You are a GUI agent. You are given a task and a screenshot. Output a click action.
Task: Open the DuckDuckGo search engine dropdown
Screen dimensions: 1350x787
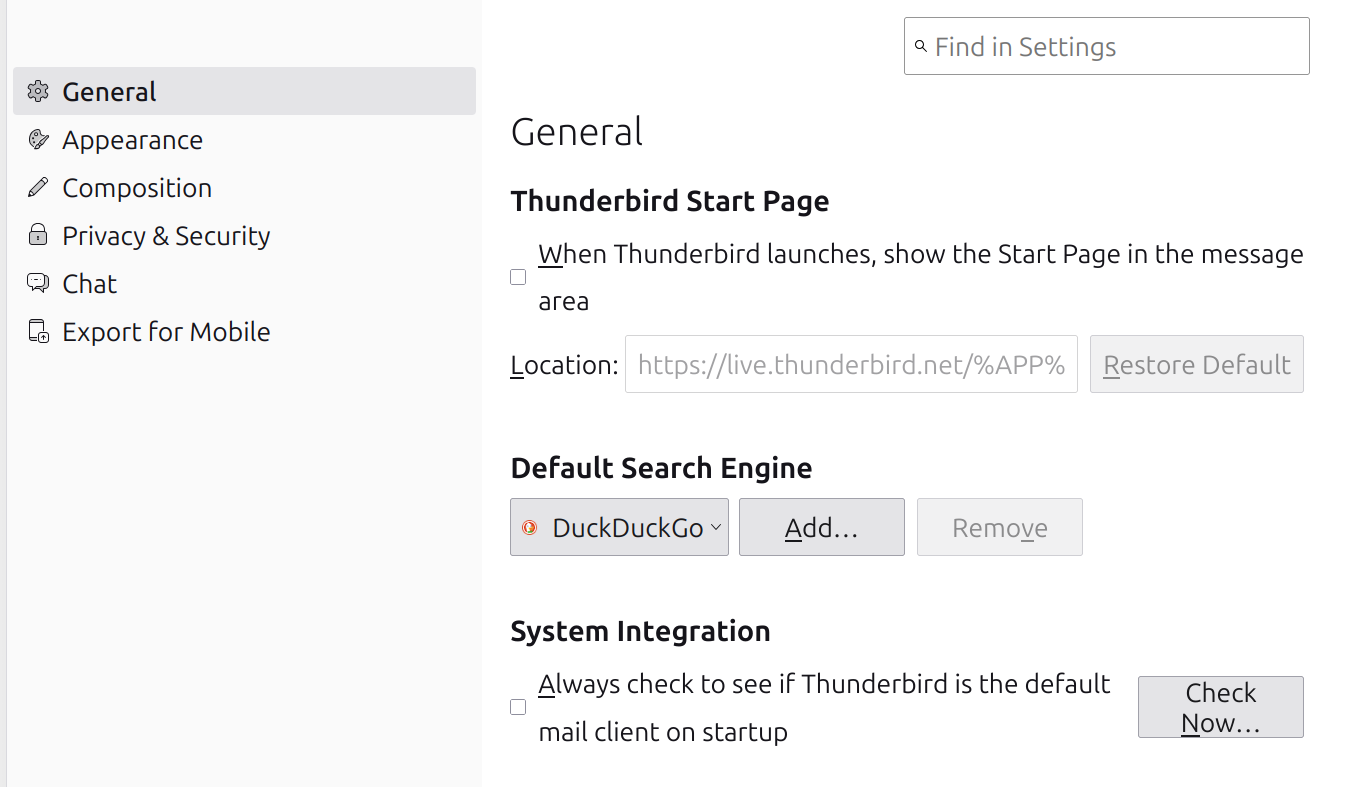[619, 527]
